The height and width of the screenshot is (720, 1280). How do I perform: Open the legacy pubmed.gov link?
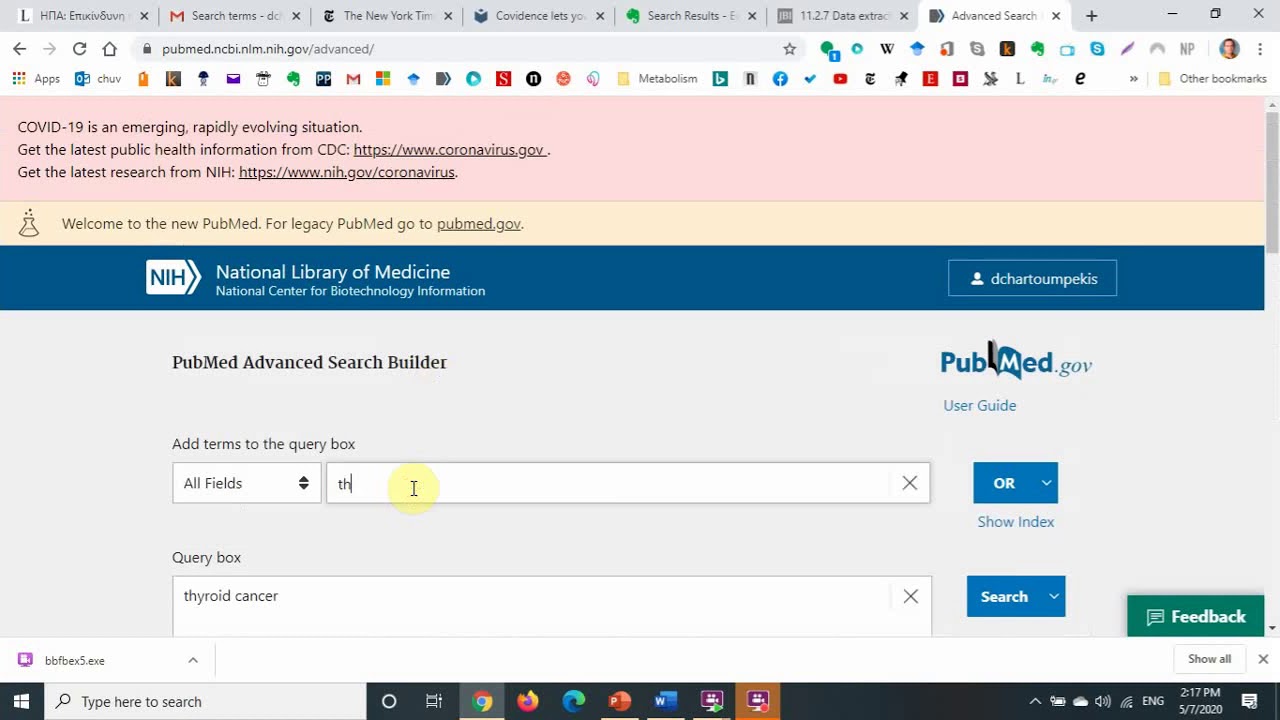[x=478, y=224]
